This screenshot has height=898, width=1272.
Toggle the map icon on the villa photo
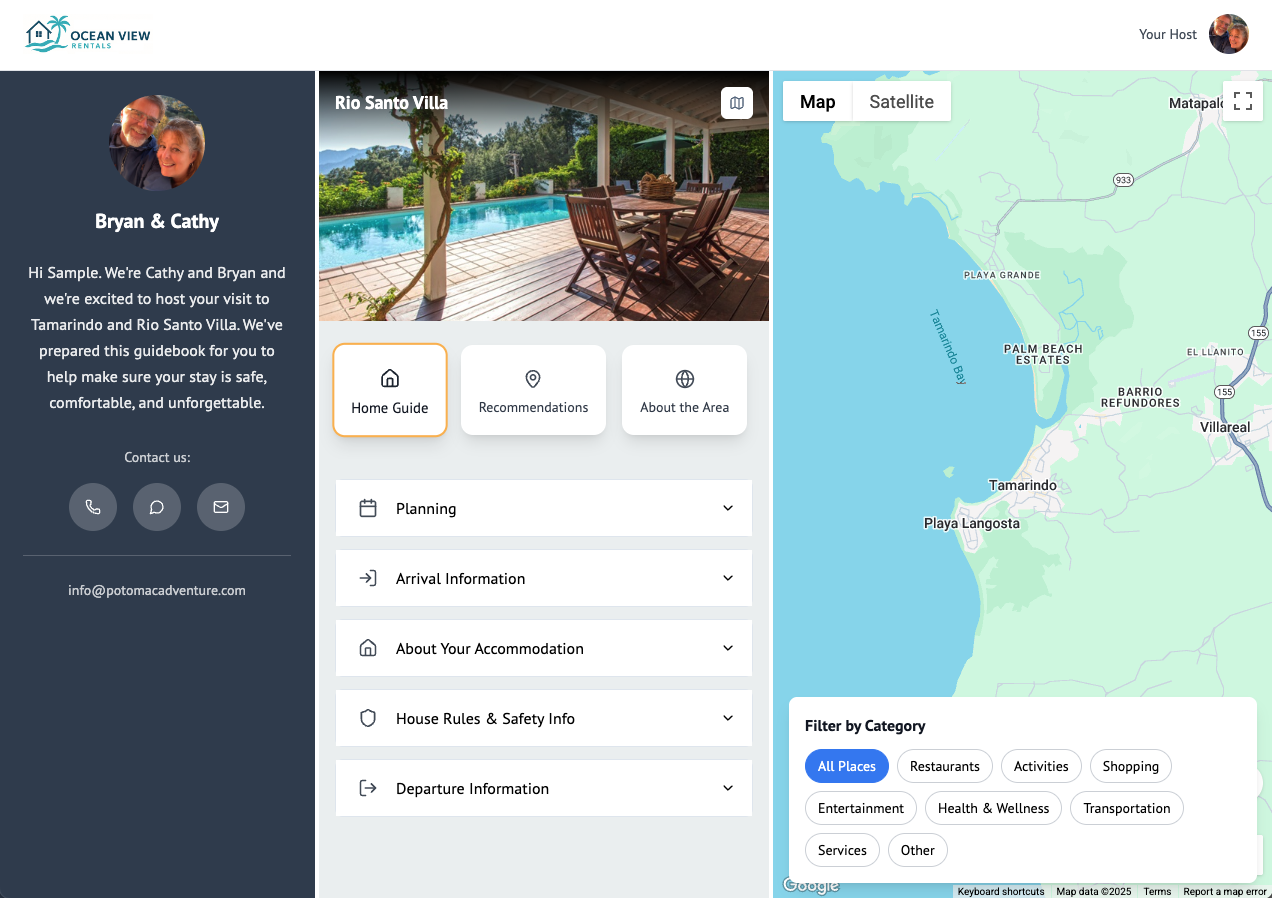pyautogui.click(x=737, y=103)
